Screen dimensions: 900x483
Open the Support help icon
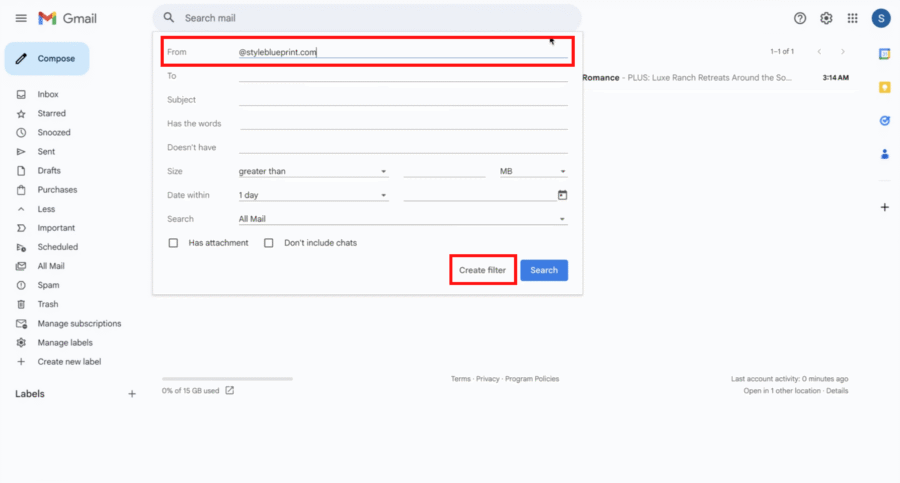click(x=800, y=18)
